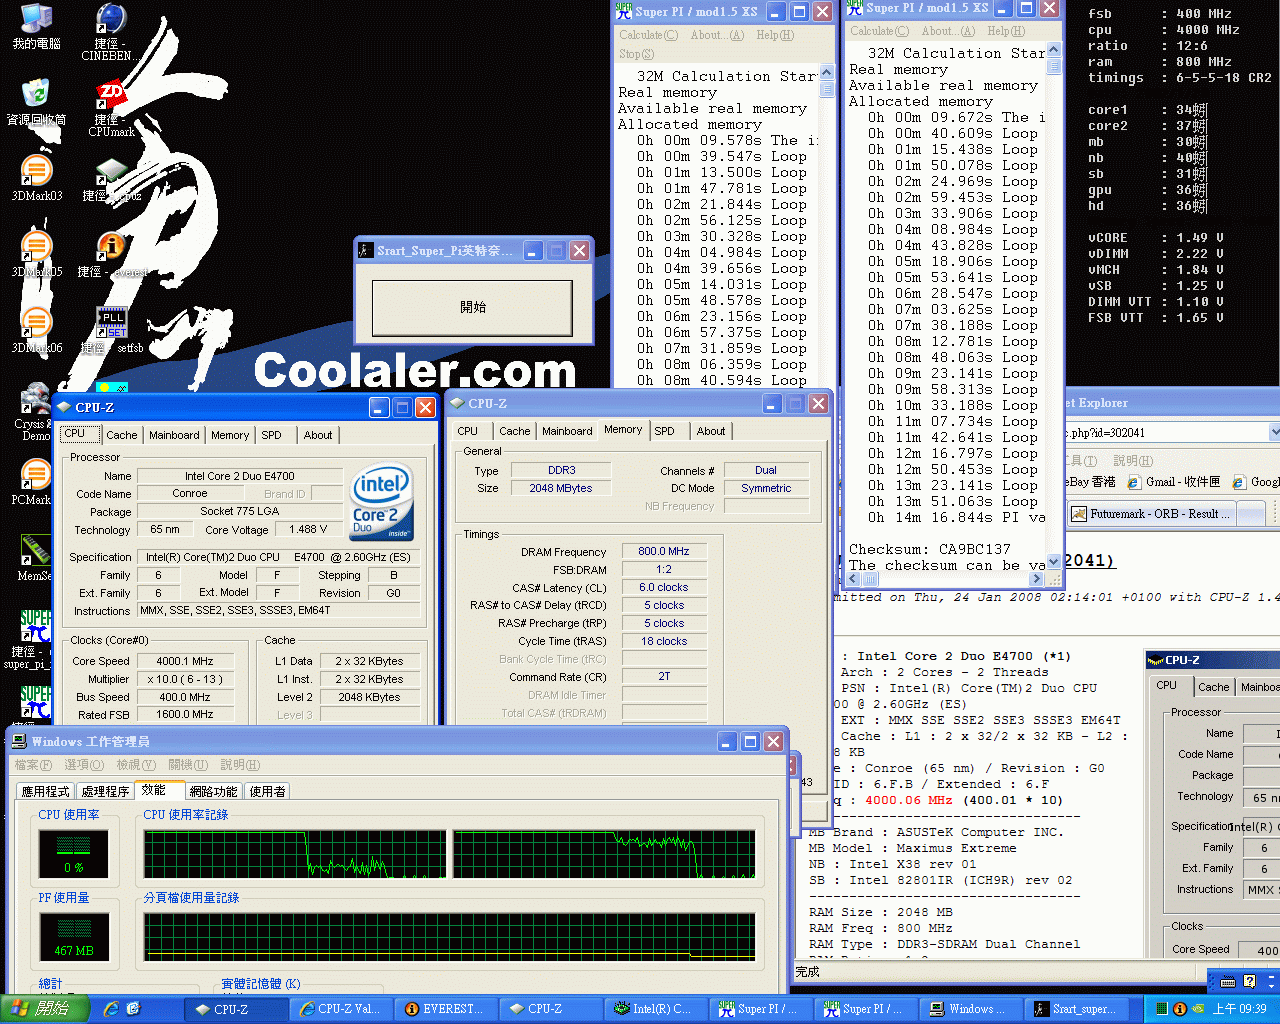Launch the super_pi desktop shortcut
The height and width of the screenshot is (1024, 1280).
coord(35,640)
